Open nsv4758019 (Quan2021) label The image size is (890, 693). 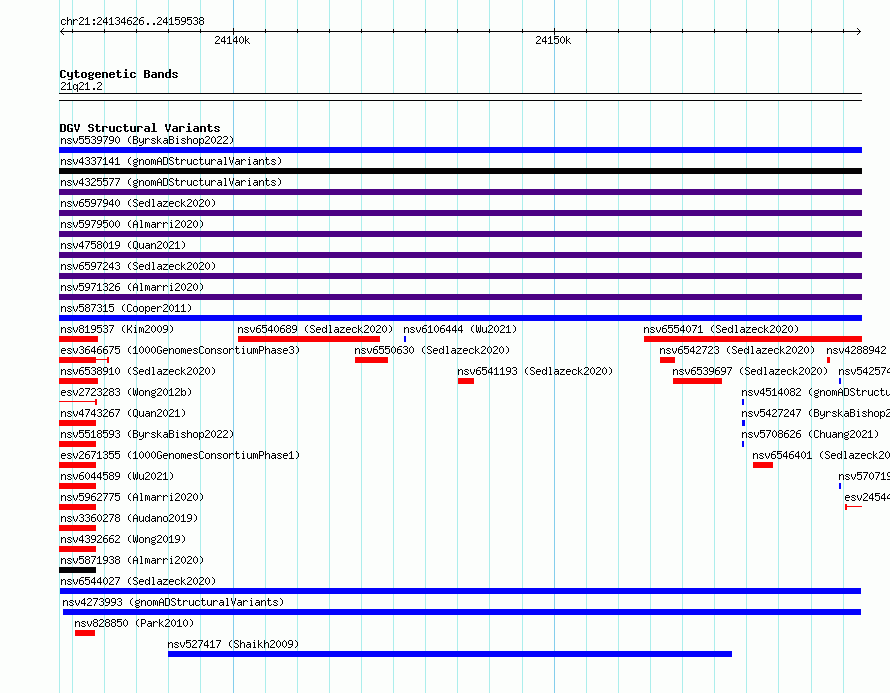click(x=123, y=245)
